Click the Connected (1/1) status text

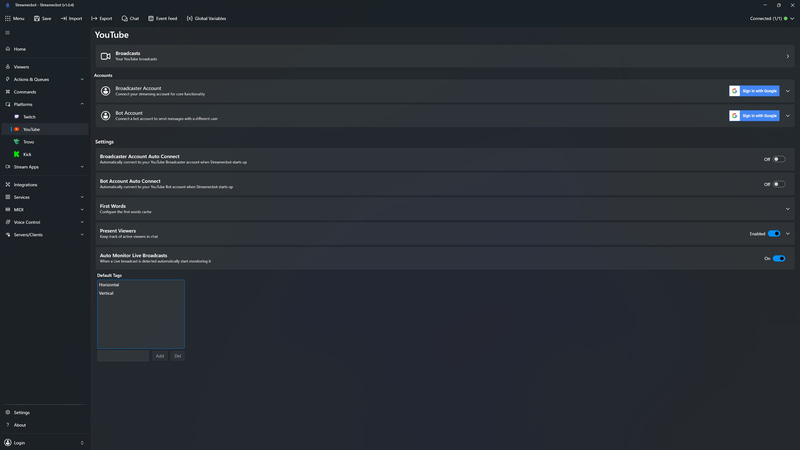click(x=766, y=18)
